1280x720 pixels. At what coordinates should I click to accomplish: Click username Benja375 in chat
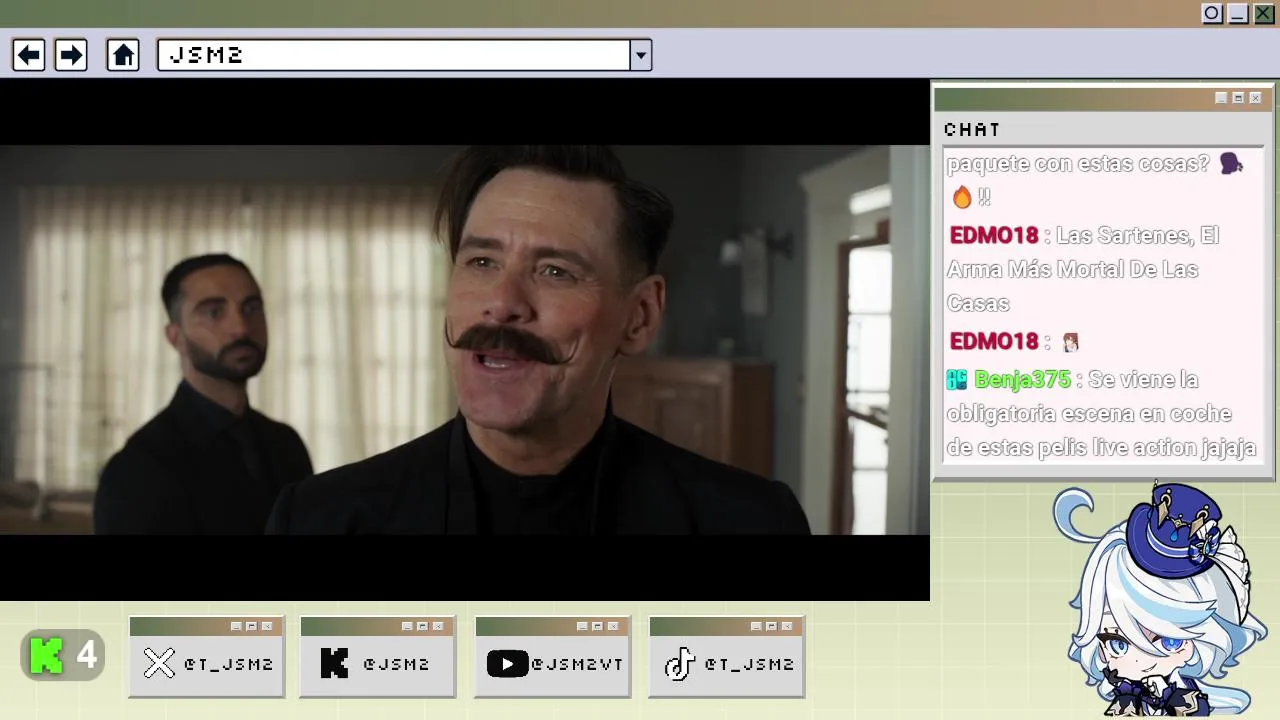coord(1022,380)
